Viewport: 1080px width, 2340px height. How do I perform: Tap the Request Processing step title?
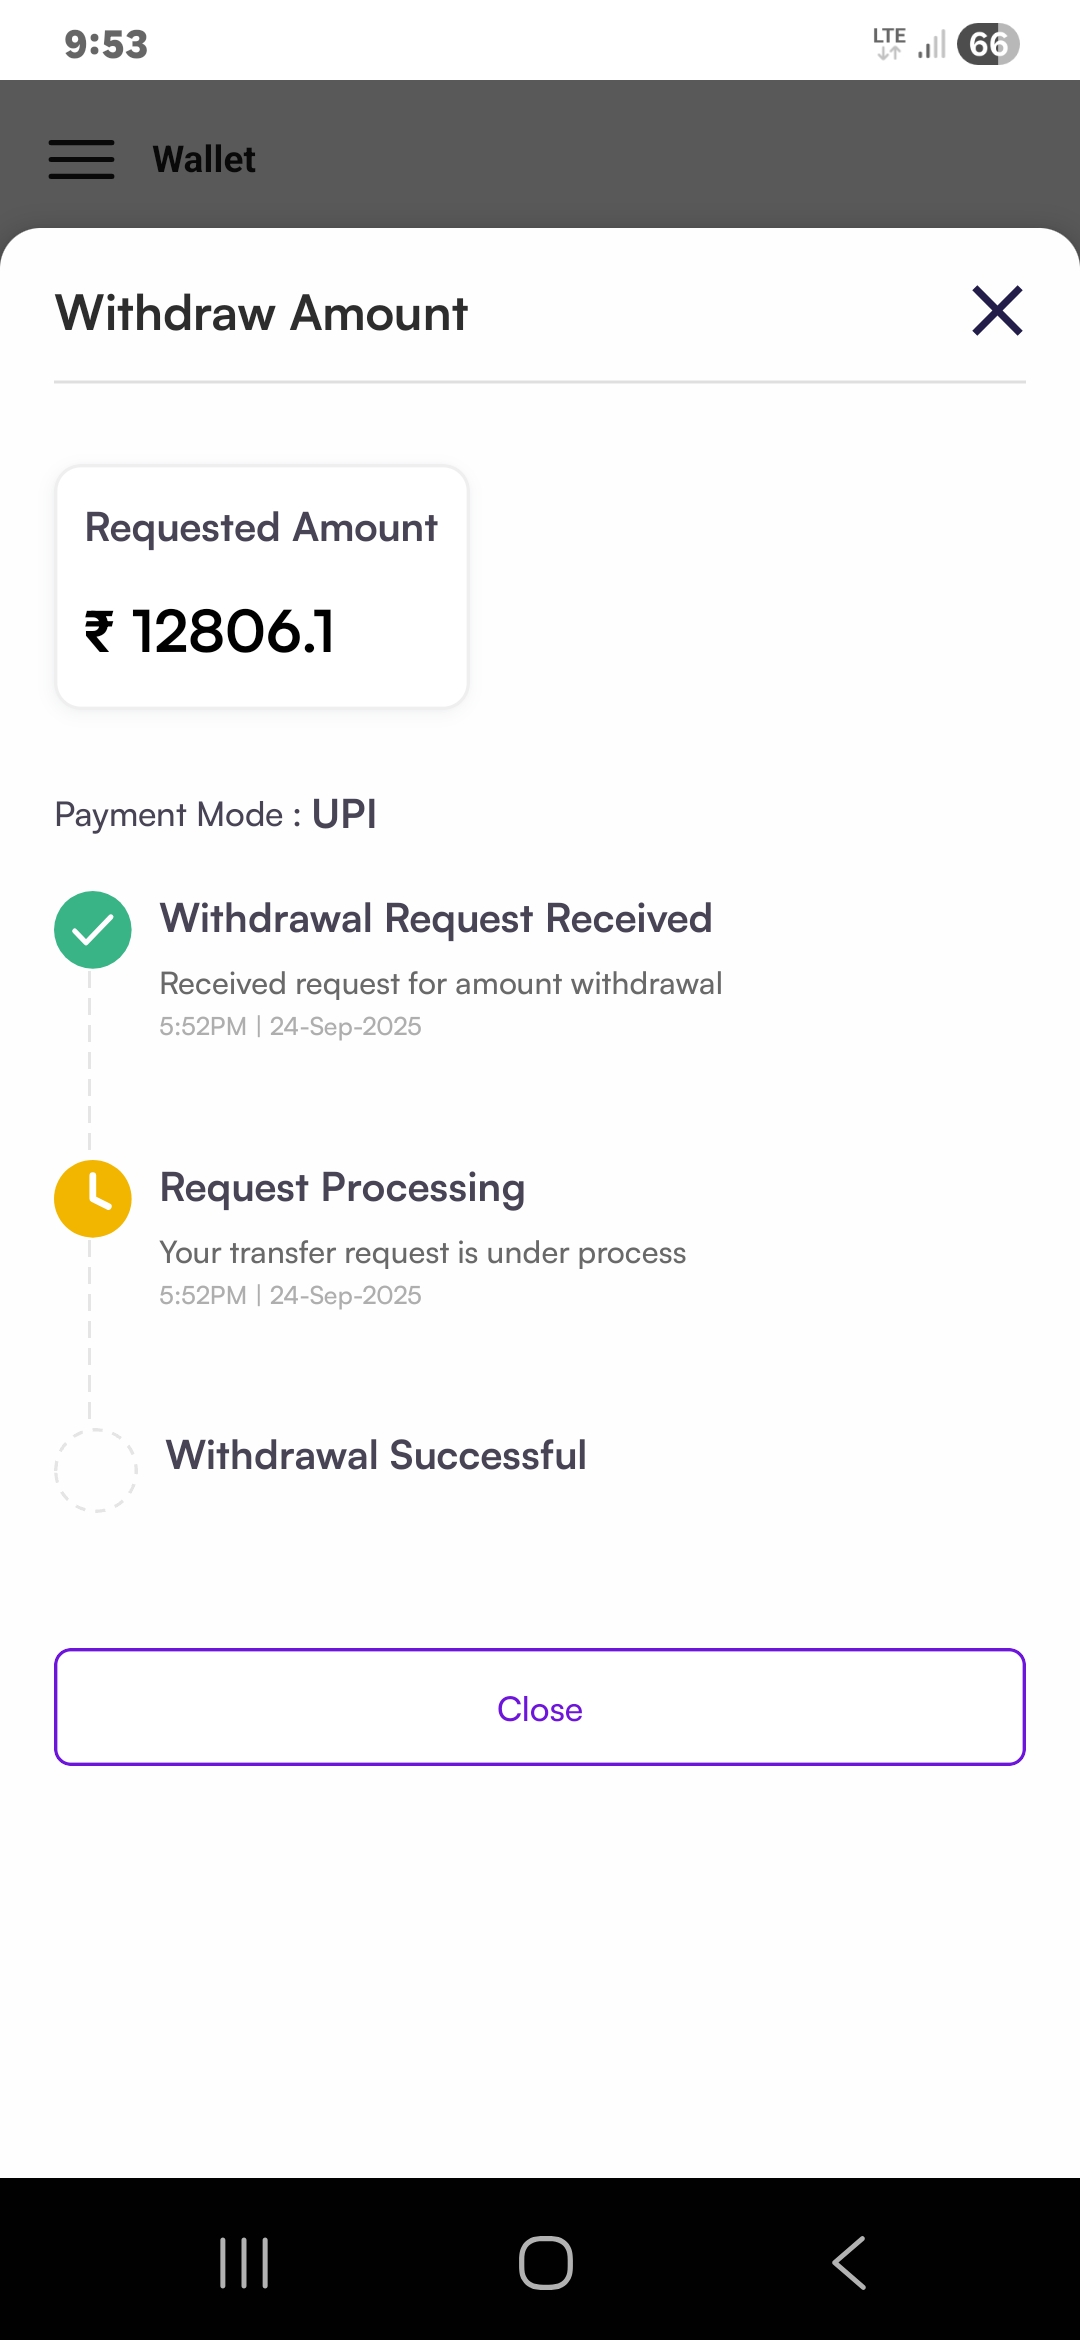coord(342,1187)
